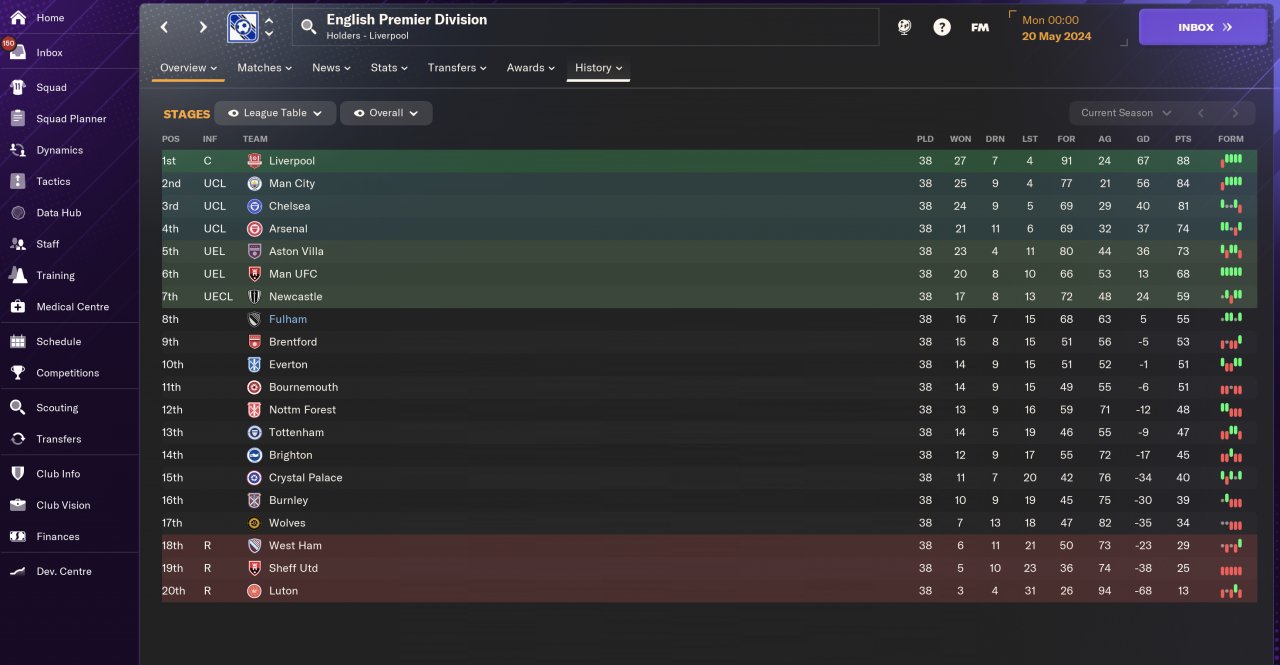Screen dimensions: 1280x665
Task: Open the Overall filter dropdown
Action: [386, 113]
